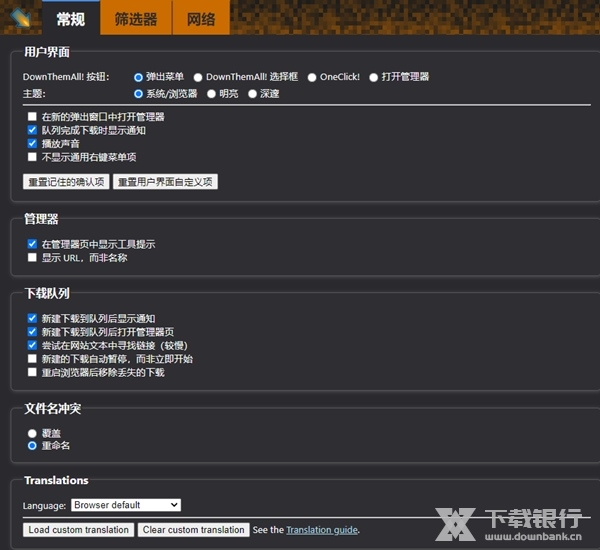Toggle 新建下载到队列后打开管理器页 checkbox
600x550 pixels.
tap(32, 331)
